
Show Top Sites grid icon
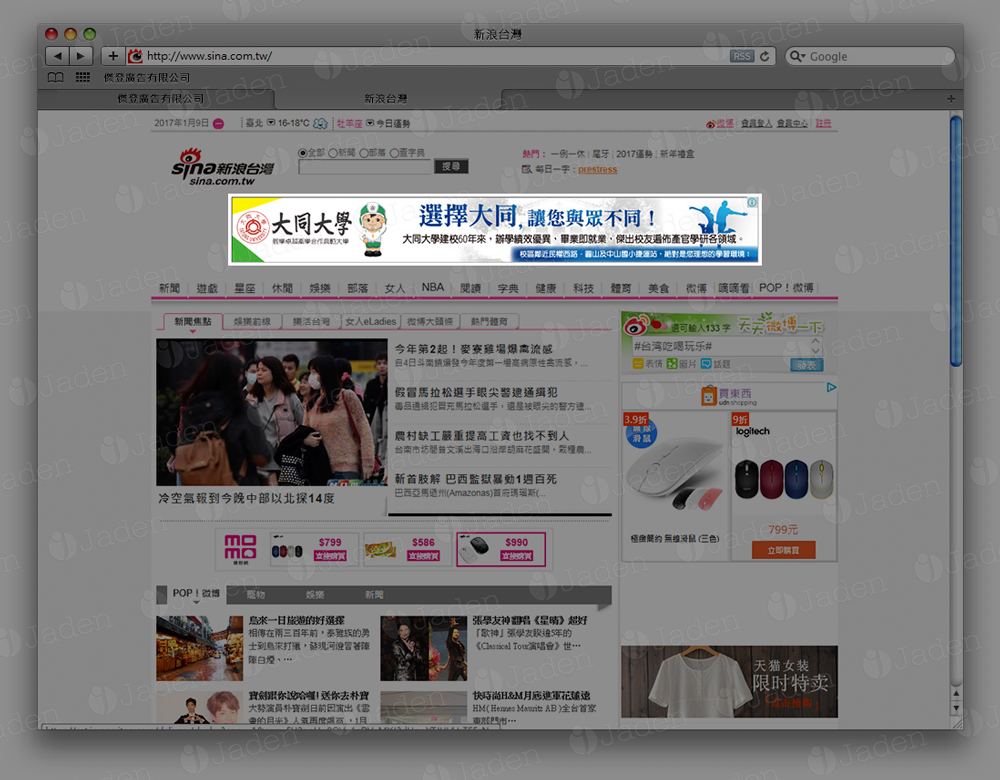click(x=83, y=77)
